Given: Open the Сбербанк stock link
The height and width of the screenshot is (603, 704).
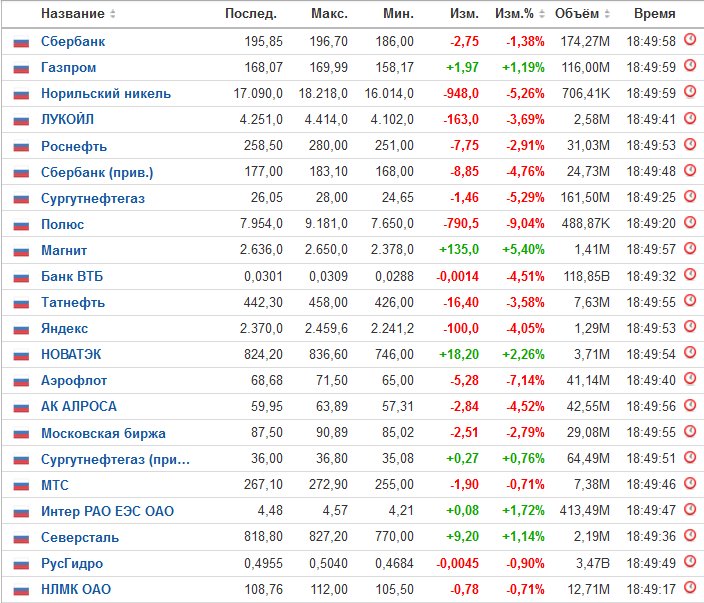Looking at the screenshot, I should (73, 42).
